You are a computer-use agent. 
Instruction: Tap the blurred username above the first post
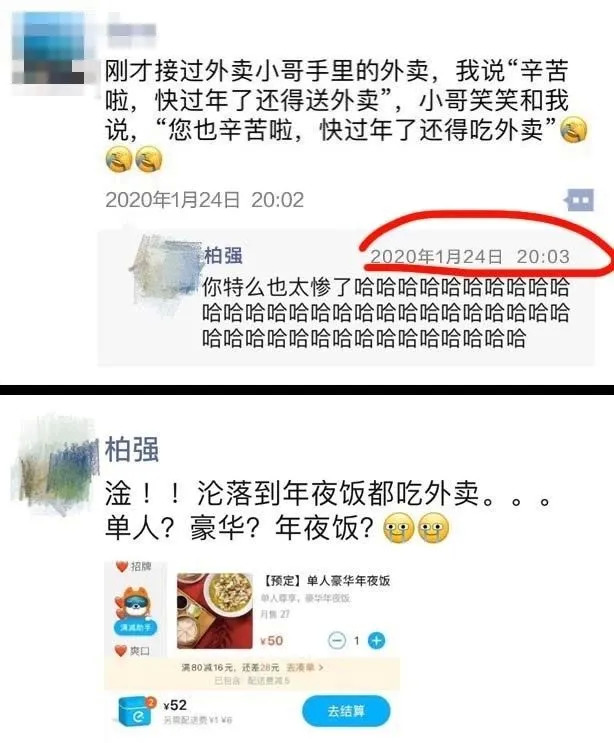pyautogui.click(x=132, y=30)
